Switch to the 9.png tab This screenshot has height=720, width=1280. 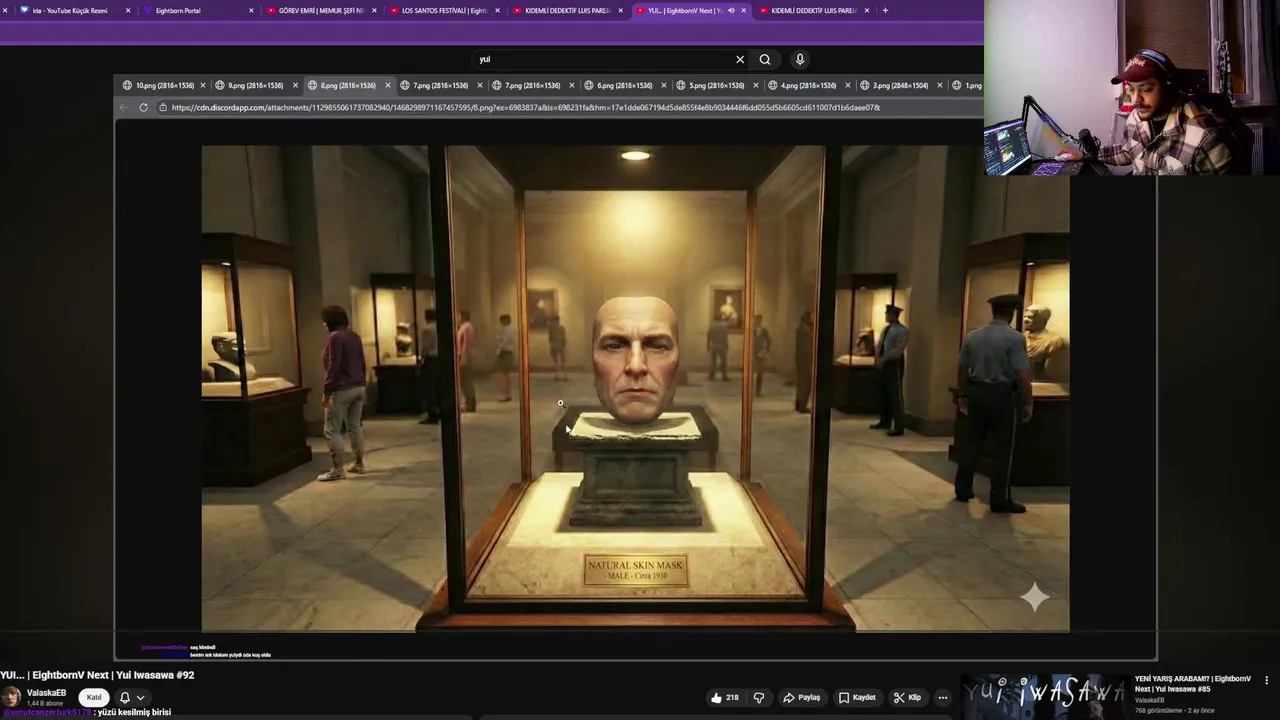click(x=255, y=85)
